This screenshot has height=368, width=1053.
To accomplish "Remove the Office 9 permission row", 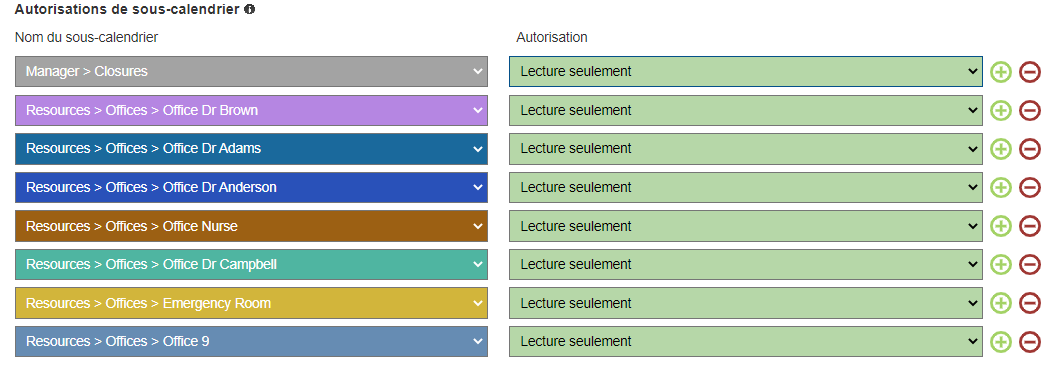I will point(1029,342).
